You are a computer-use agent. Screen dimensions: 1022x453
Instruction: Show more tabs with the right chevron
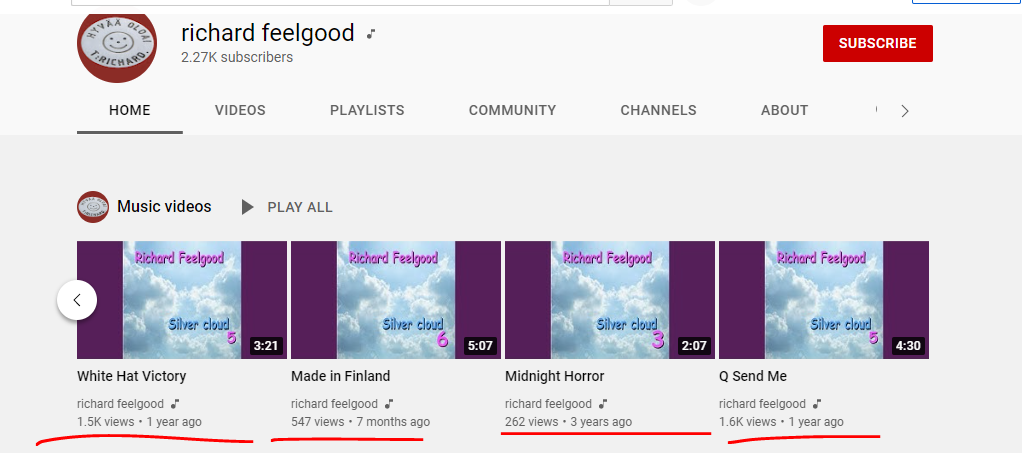click(905, 111)
